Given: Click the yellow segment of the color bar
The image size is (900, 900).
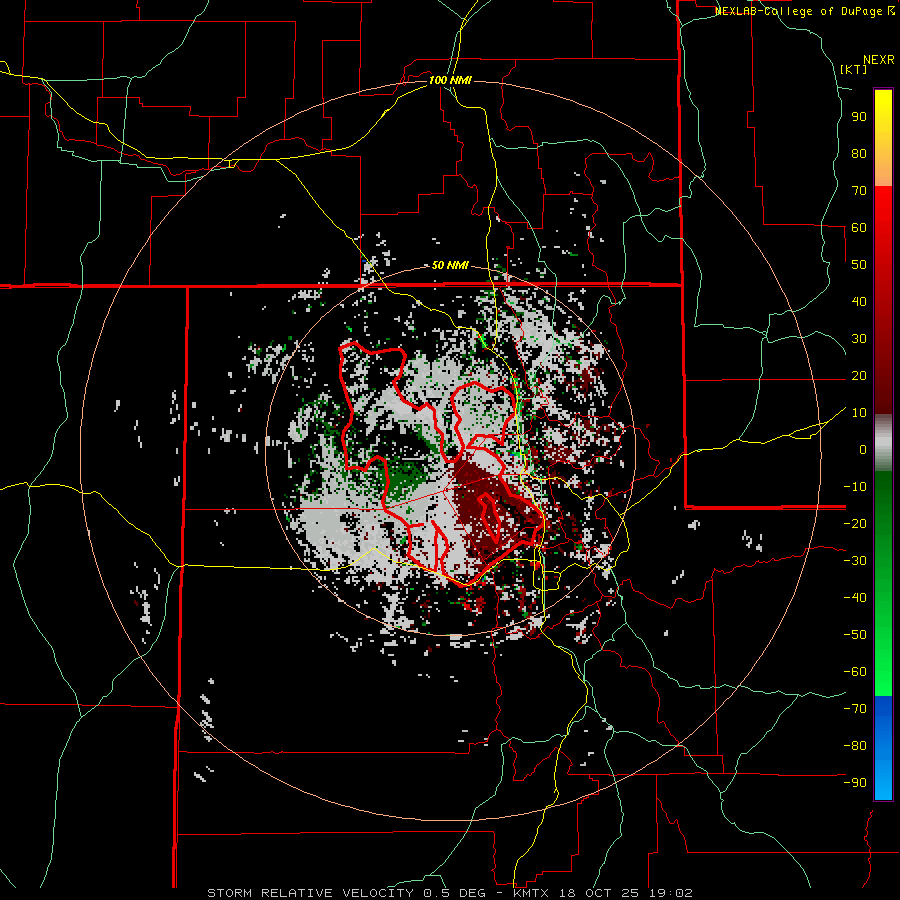Looking at the screenshot, I should pos(883,138).
